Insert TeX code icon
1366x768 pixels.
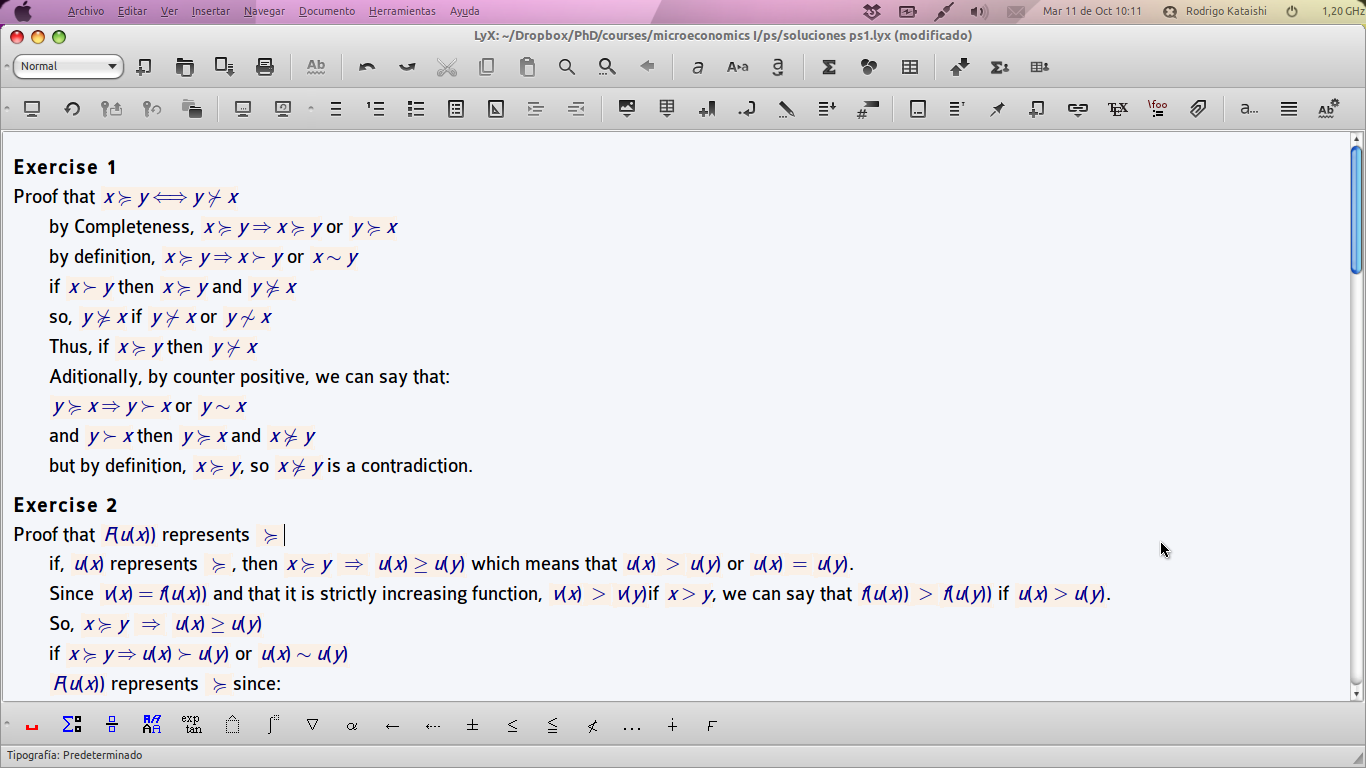tap(1118, 109)
